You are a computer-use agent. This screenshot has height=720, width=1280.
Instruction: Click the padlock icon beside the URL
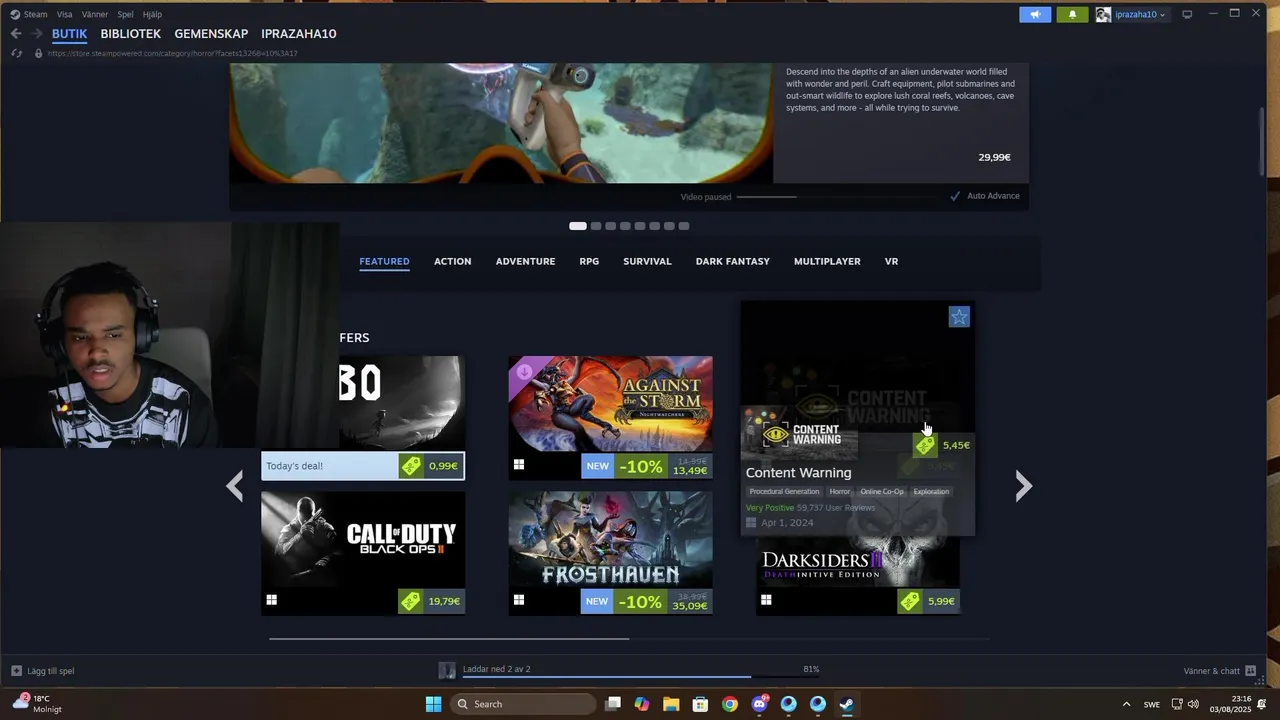point(38,53)
